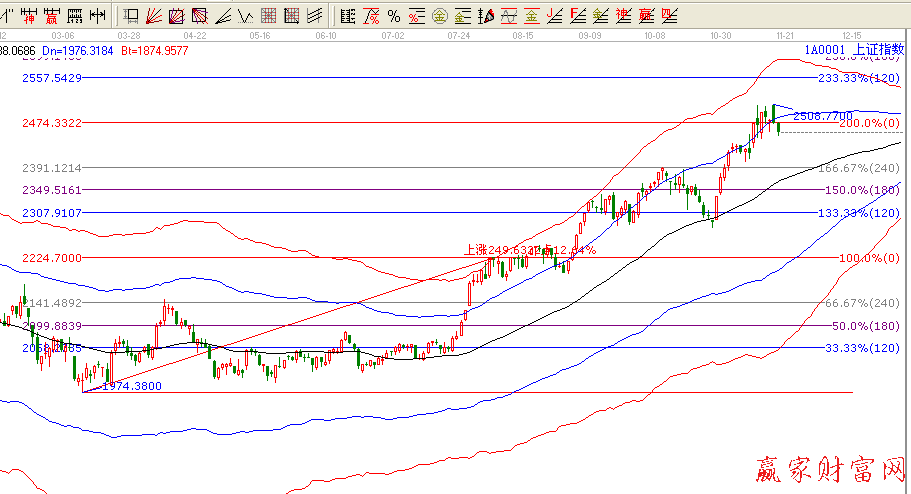911x494 pixels.
Task: Click the 2508.7700 price label on chart
Action: (822, 115)
